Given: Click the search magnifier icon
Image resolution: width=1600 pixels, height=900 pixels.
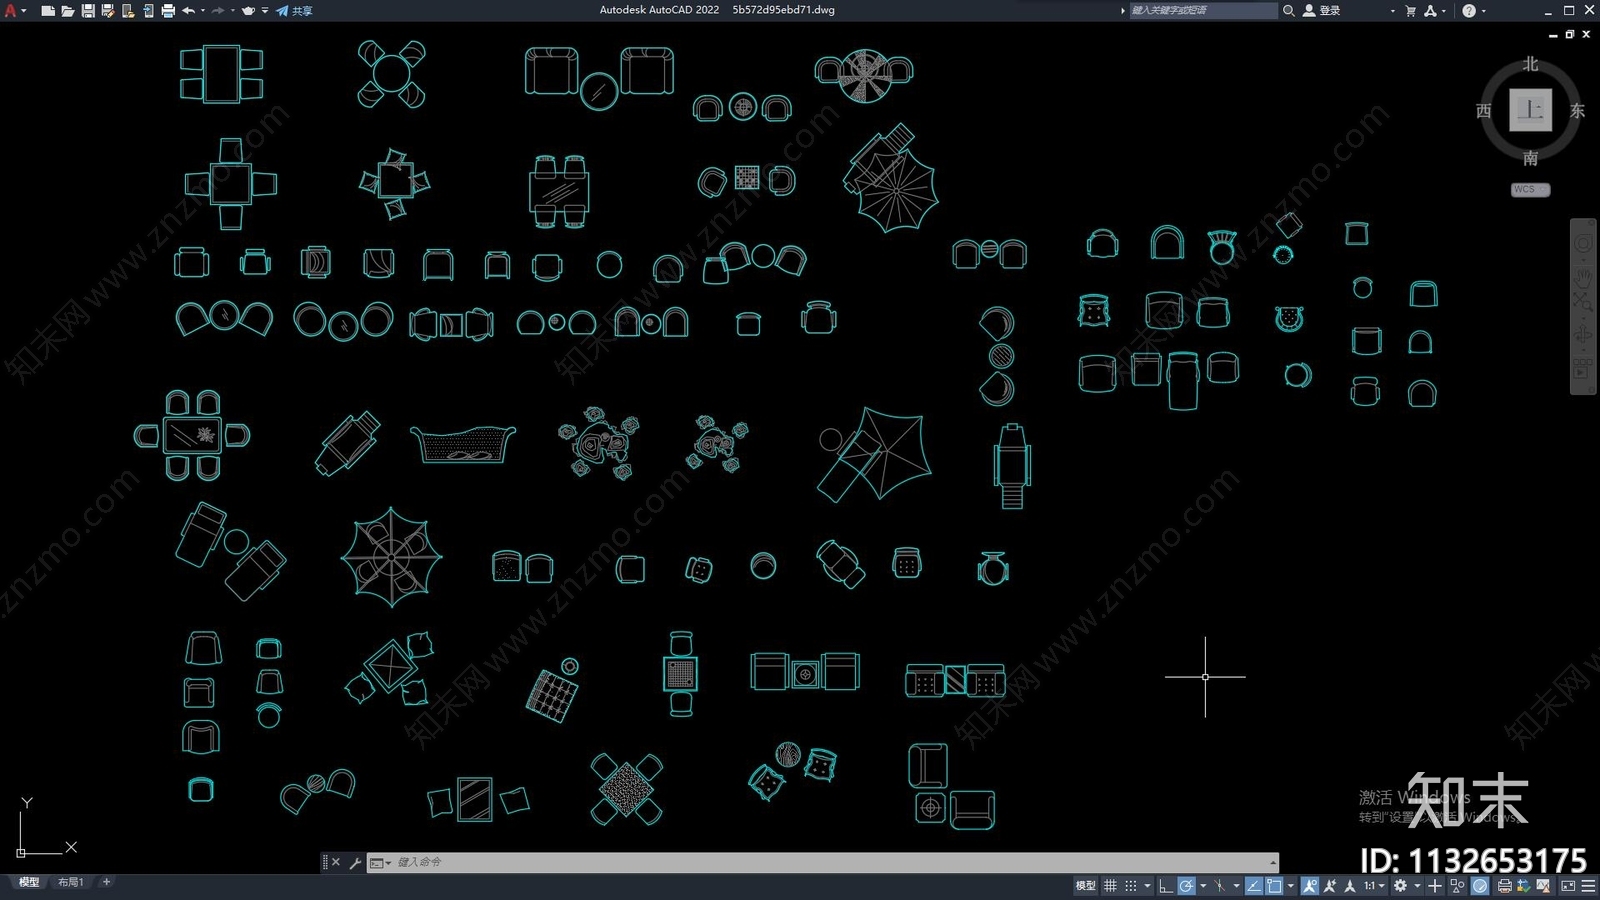Looking at the screenshot, I should click(1289, 11).
